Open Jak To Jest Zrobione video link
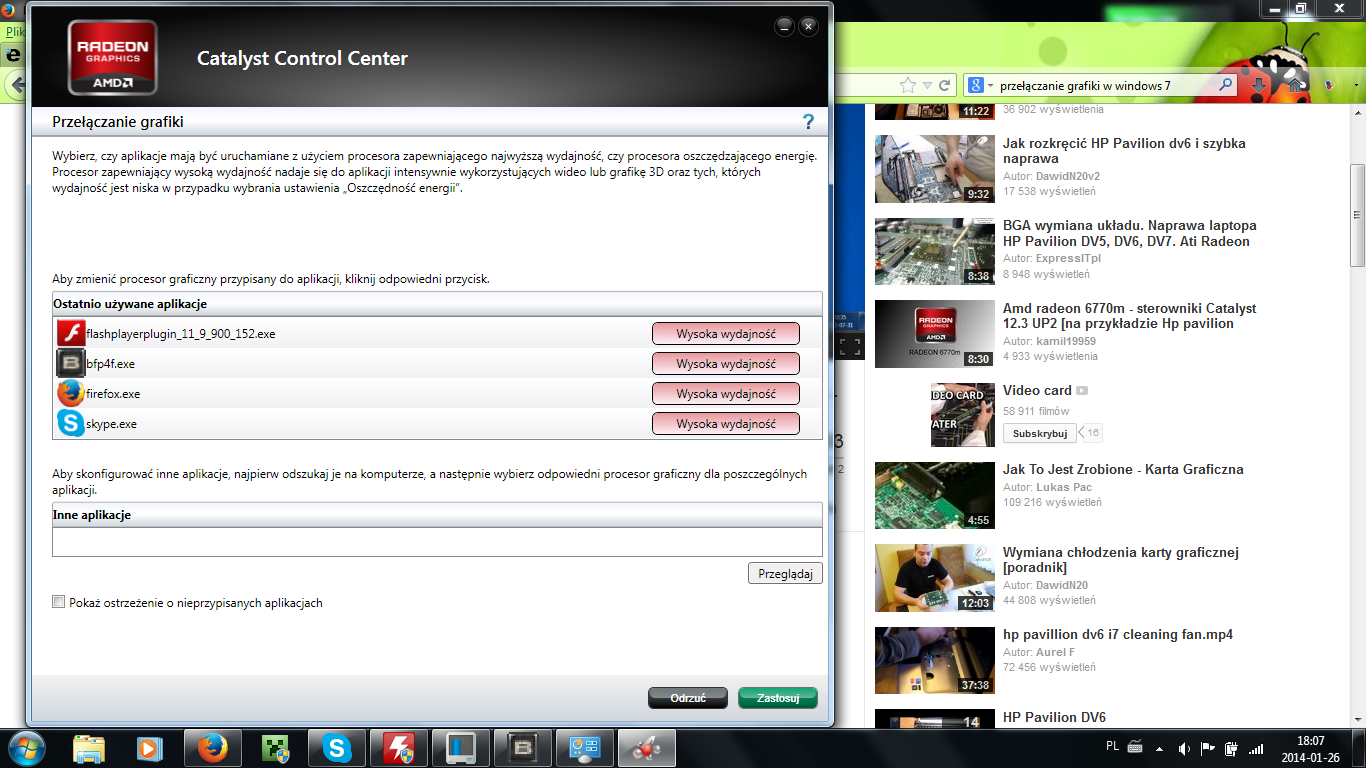 [x=1123, y=469]
